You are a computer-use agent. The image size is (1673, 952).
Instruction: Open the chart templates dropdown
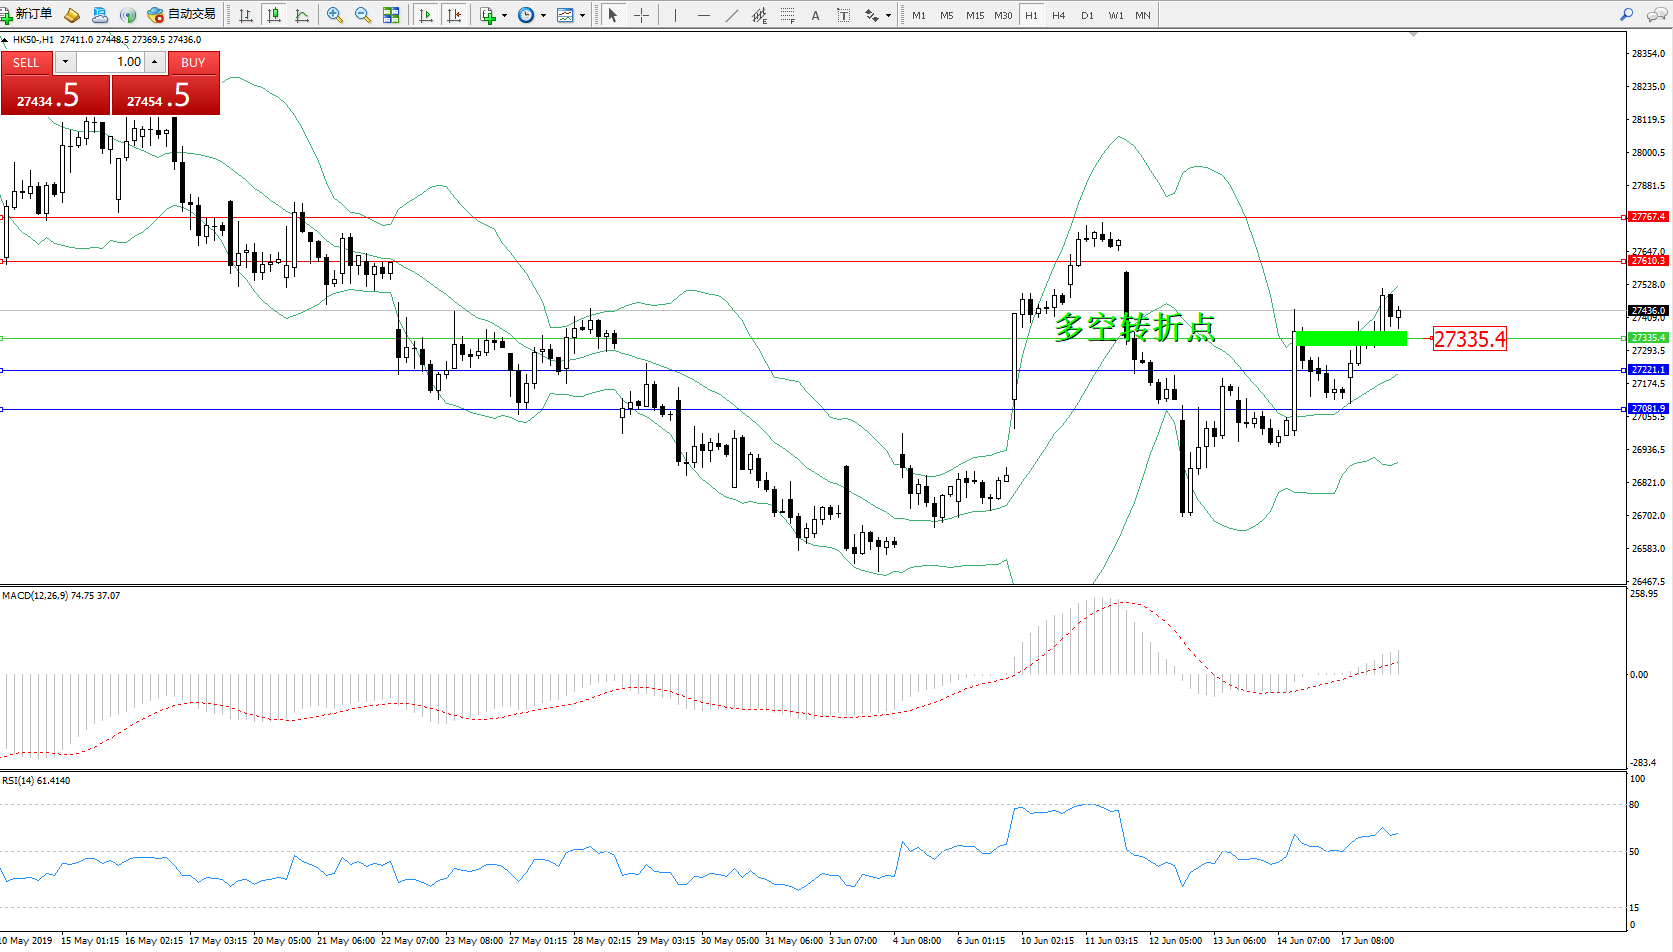tap(582, 15)
